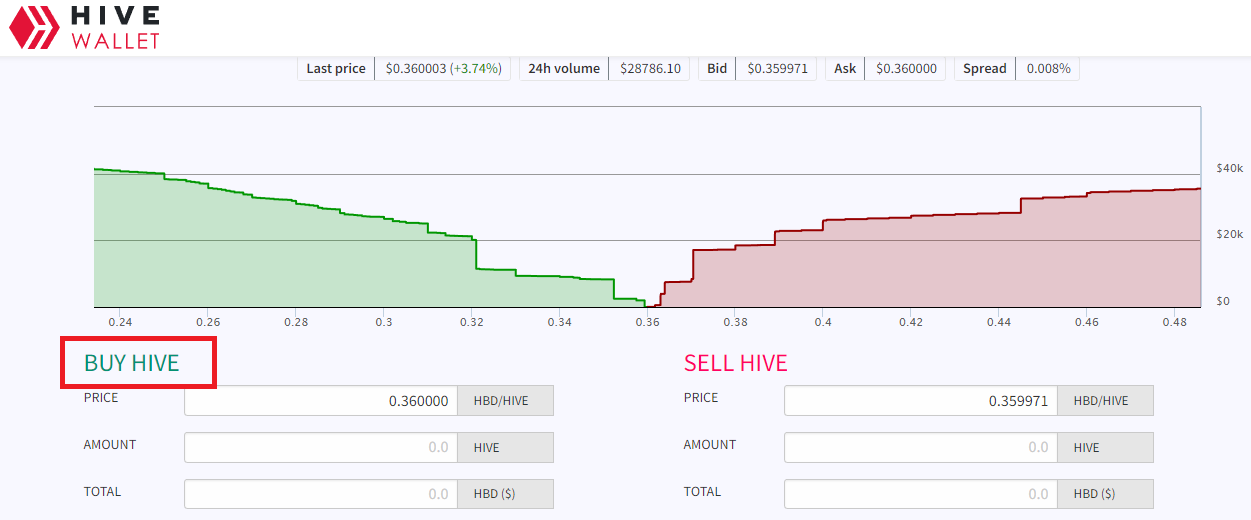Click the 0.48 x-axis label
The image size is (1251, 520).
click(x=1175, y=322)
